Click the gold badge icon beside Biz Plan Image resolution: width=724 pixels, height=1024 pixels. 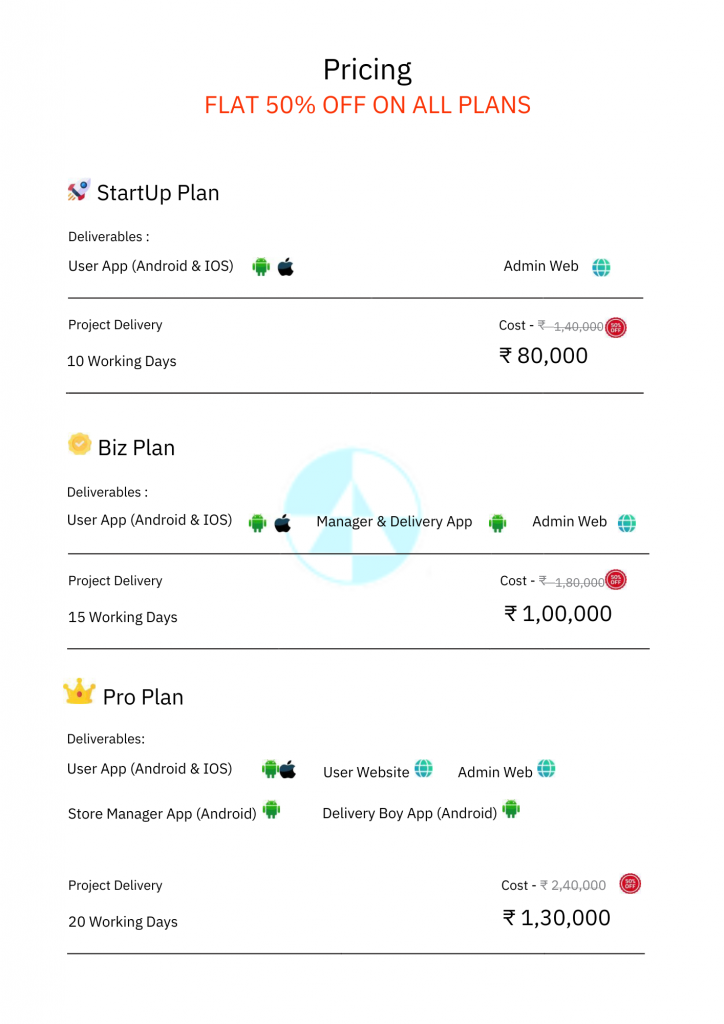coord(80,444)
